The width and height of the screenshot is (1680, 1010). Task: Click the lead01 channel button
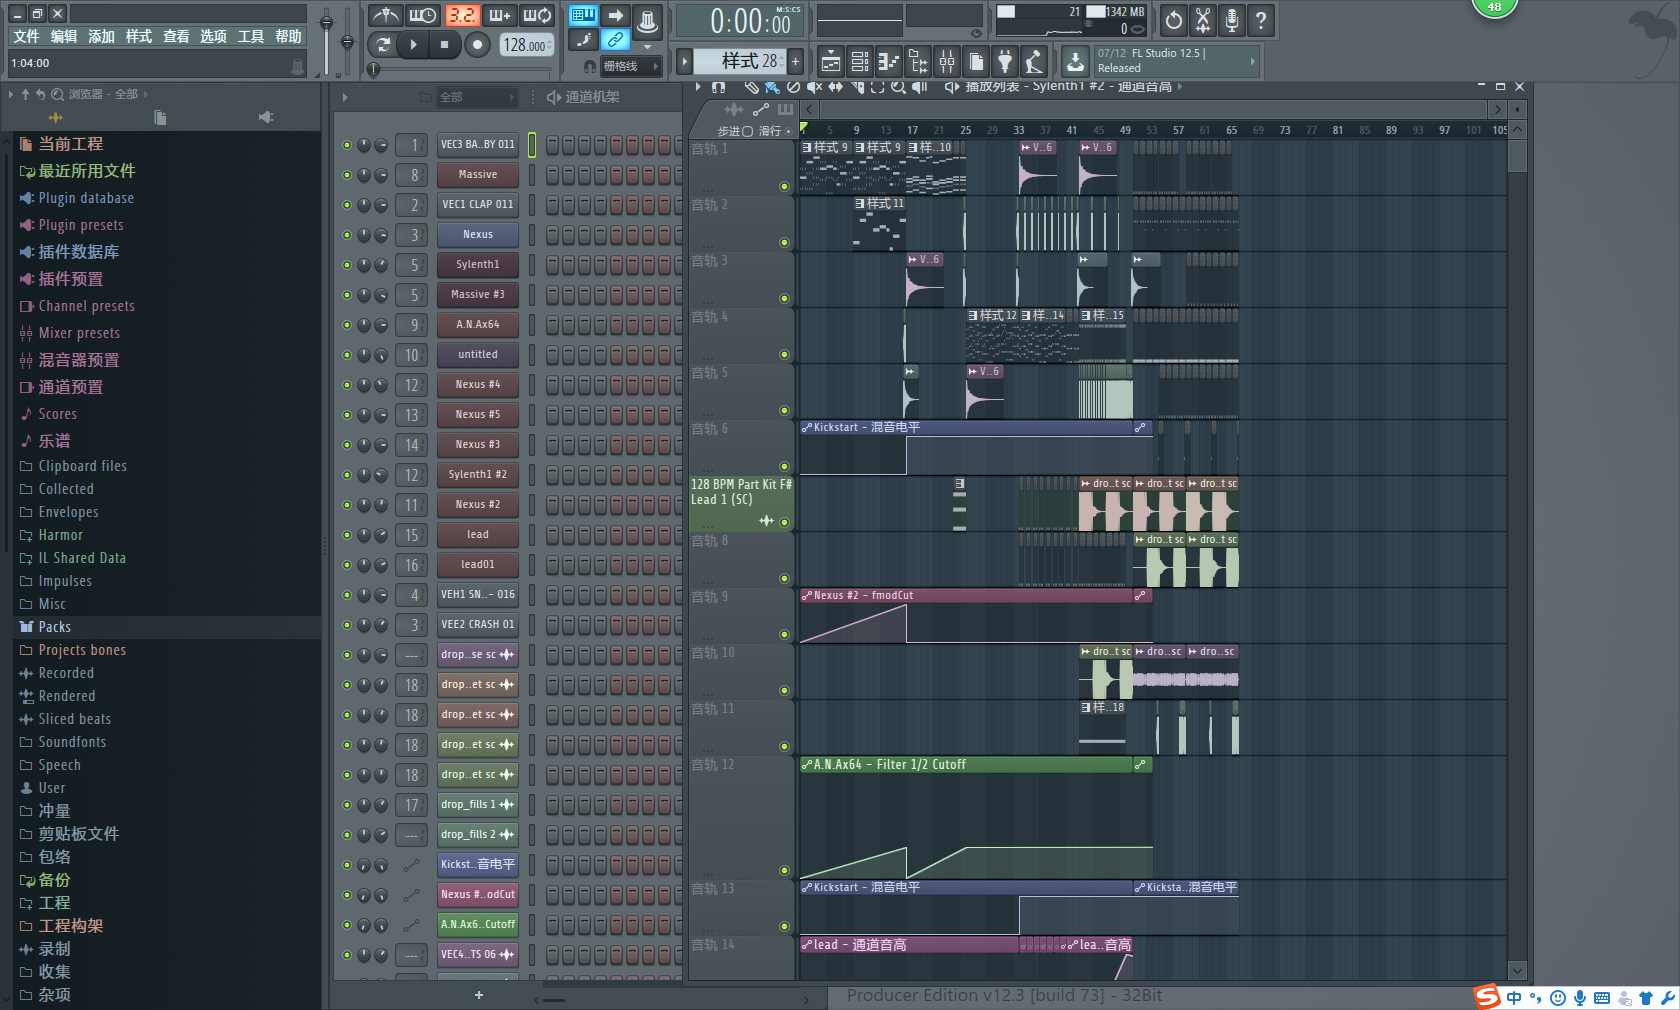click(x=478, y=565)
